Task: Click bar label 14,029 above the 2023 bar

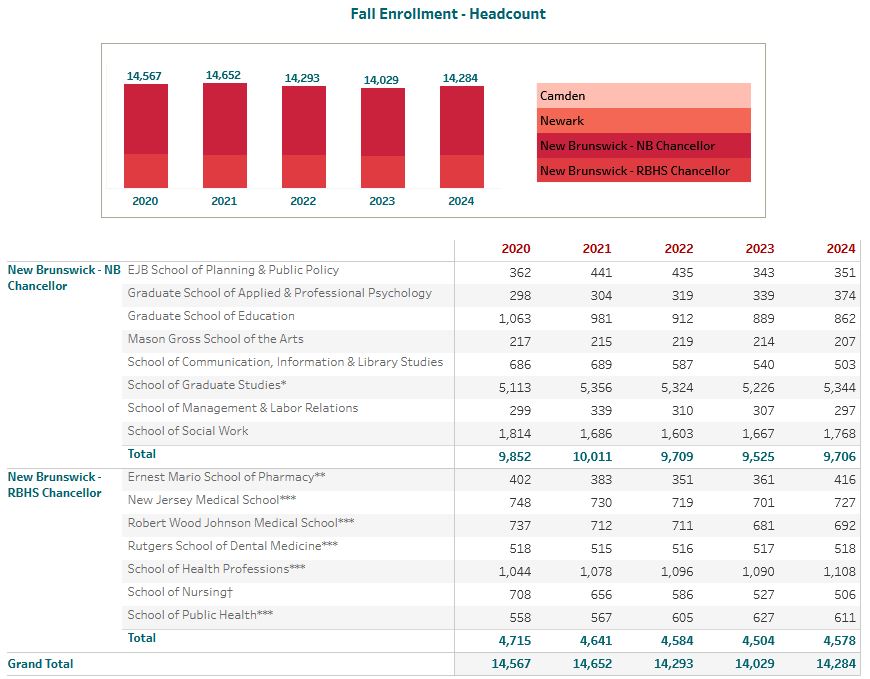Action: 381,80
